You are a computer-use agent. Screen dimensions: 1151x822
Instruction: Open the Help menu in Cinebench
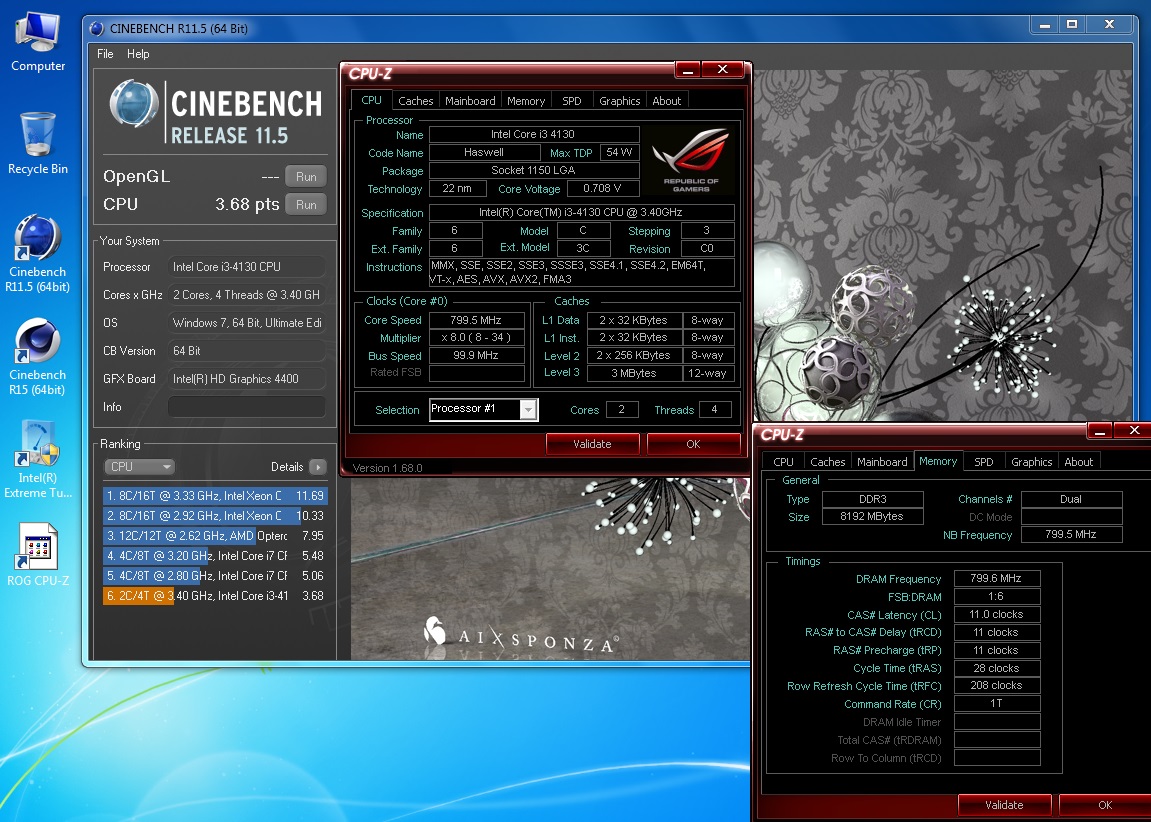[138, 54]
